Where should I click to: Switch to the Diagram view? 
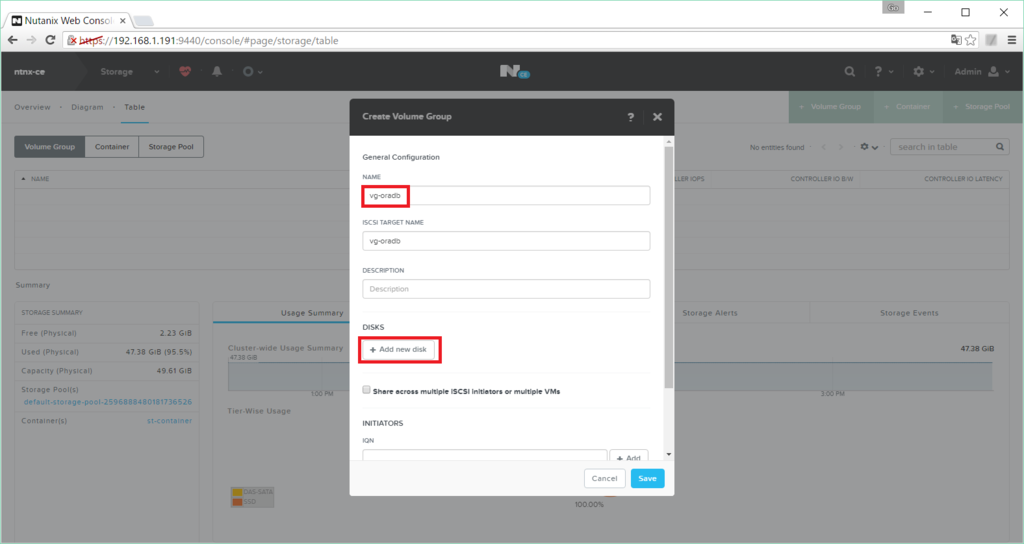[x=87, y=107]
